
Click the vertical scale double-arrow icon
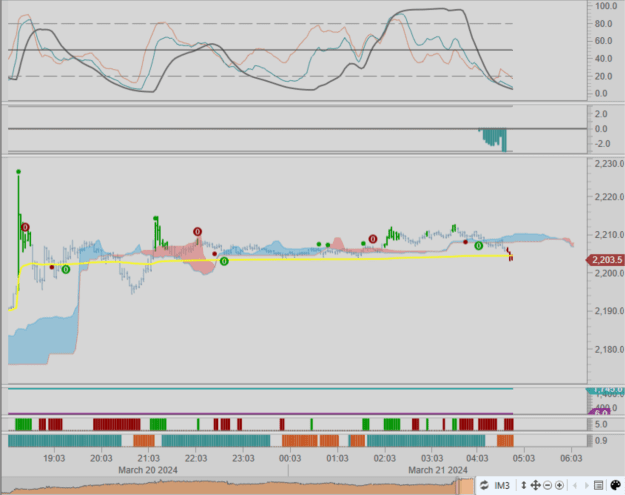(x=524, y=485)
